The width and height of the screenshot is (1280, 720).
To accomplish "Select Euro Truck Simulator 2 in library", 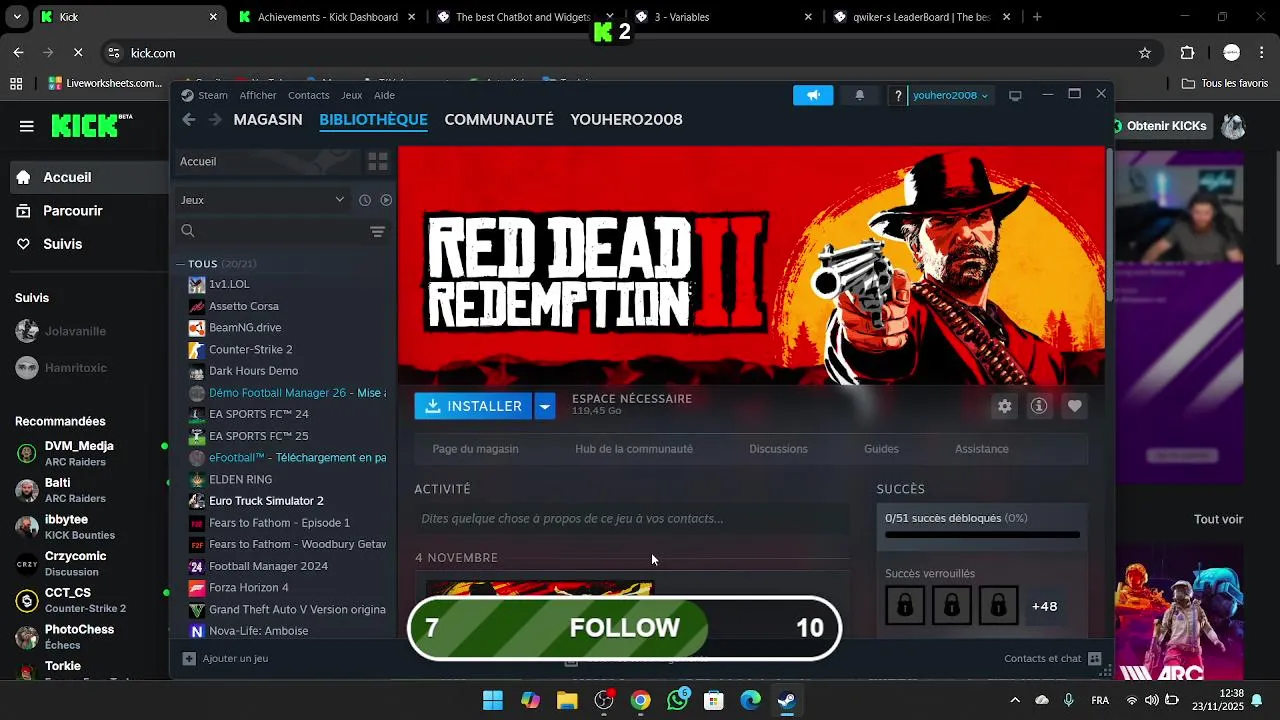I will [x=266, y=501].
